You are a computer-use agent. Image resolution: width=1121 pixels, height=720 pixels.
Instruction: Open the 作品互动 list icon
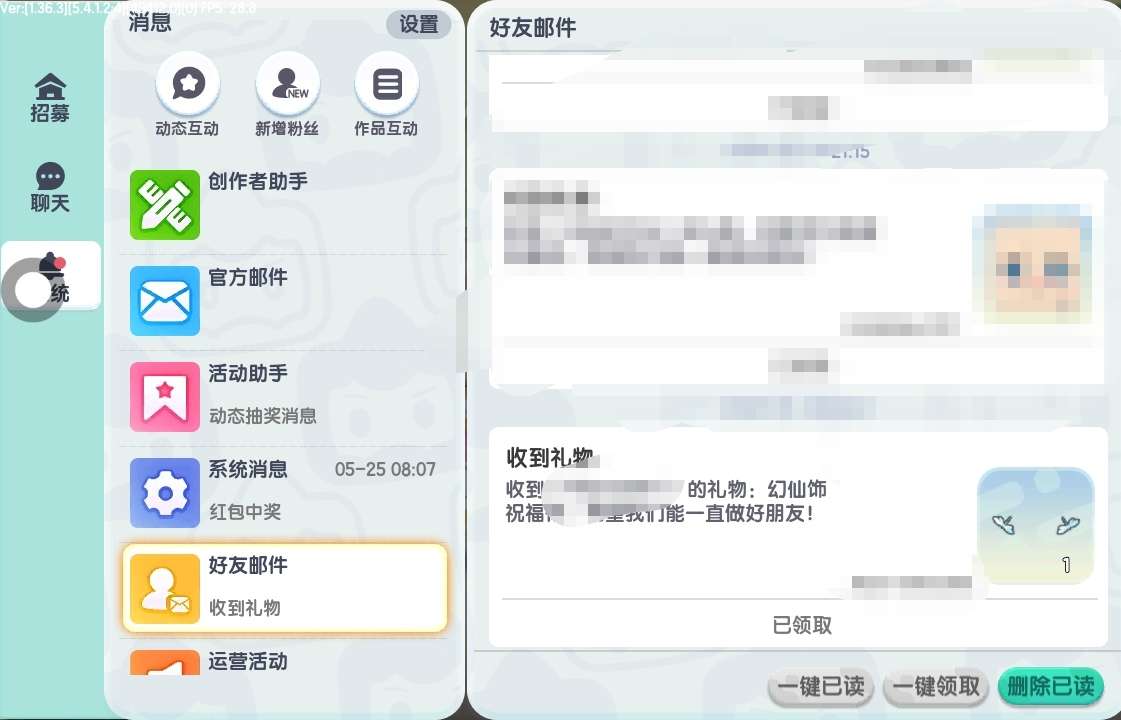click(x=387, y=84)
